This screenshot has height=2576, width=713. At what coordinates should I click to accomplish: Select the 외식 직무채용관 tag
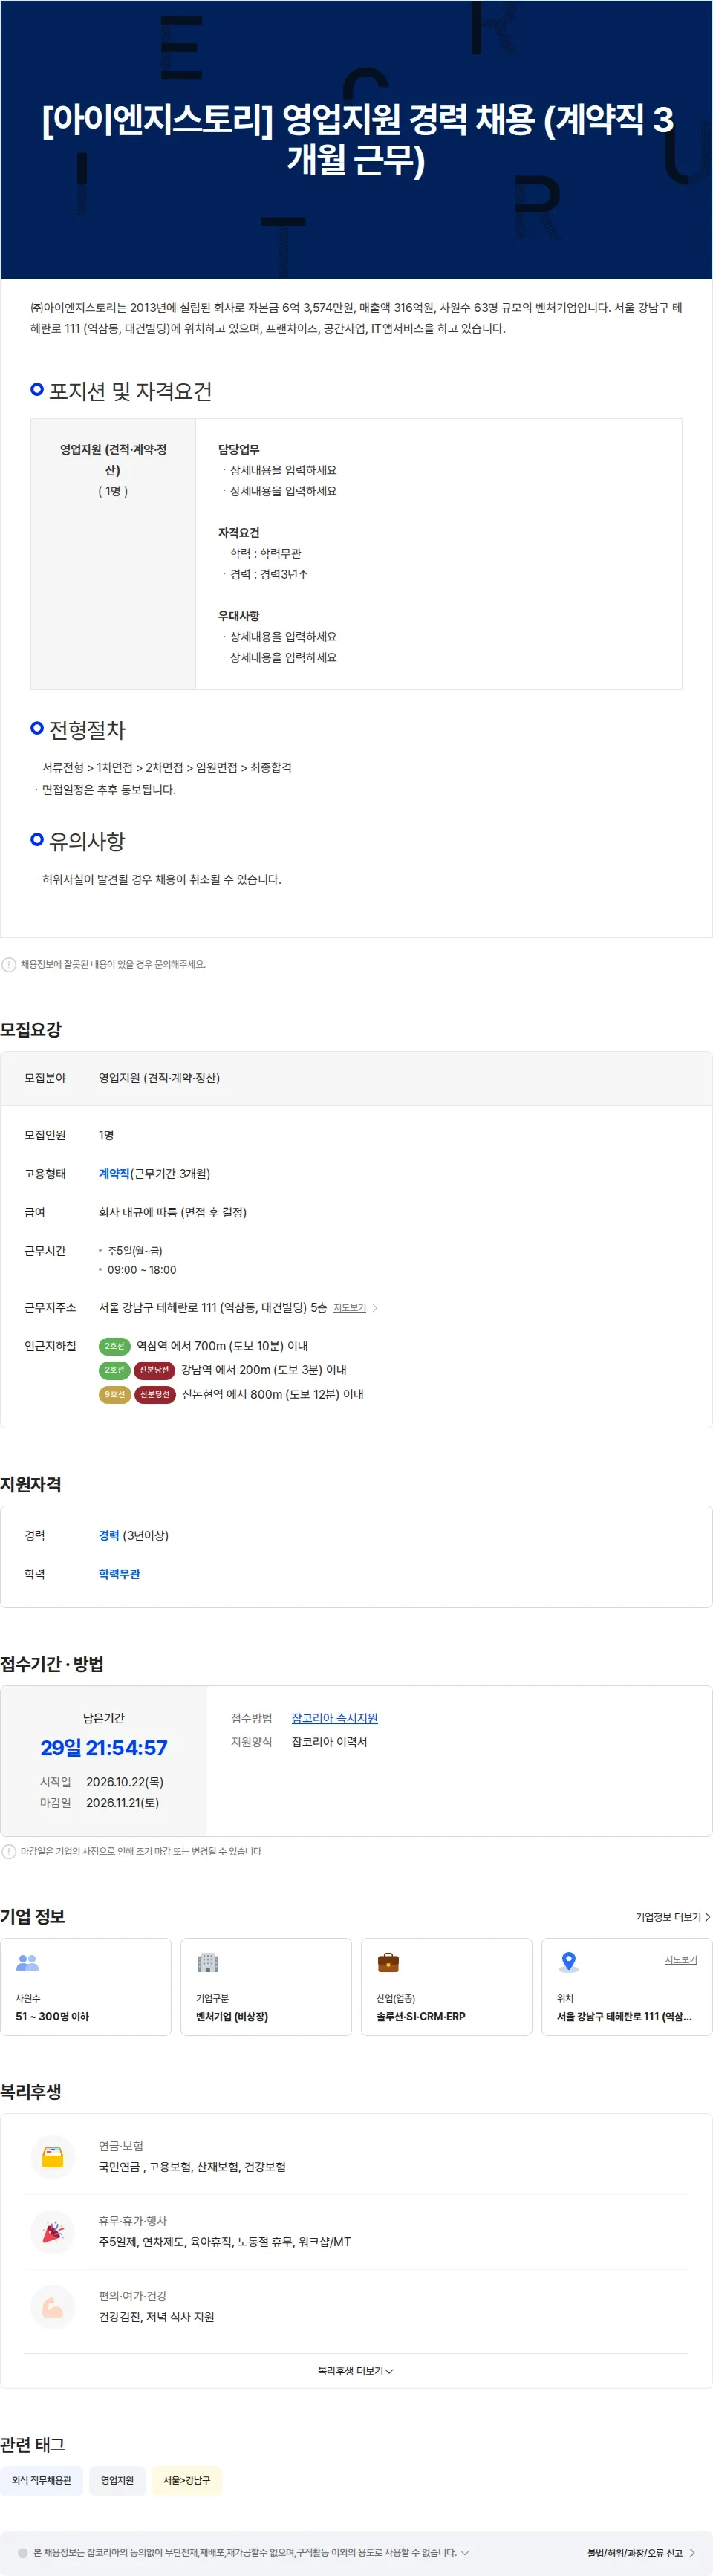tap(41, 2480)
